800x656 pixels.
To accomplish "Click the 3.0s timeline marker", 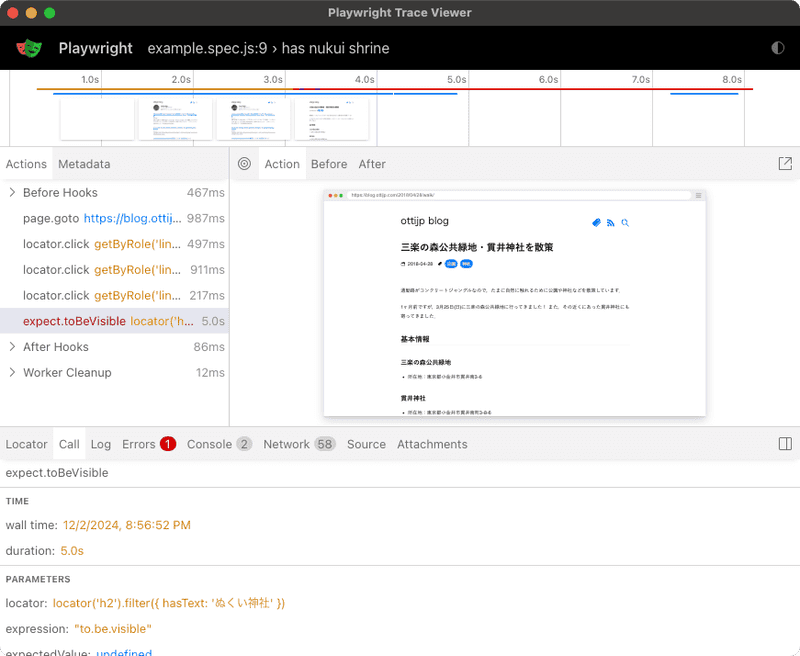I will [273, 80].
